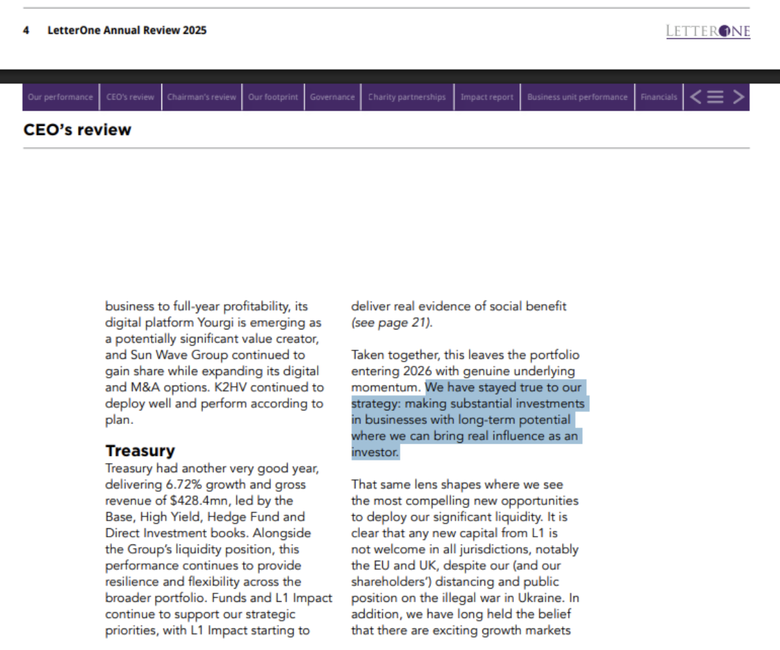Open the contents menu hamburger icon

pos(715,97)
